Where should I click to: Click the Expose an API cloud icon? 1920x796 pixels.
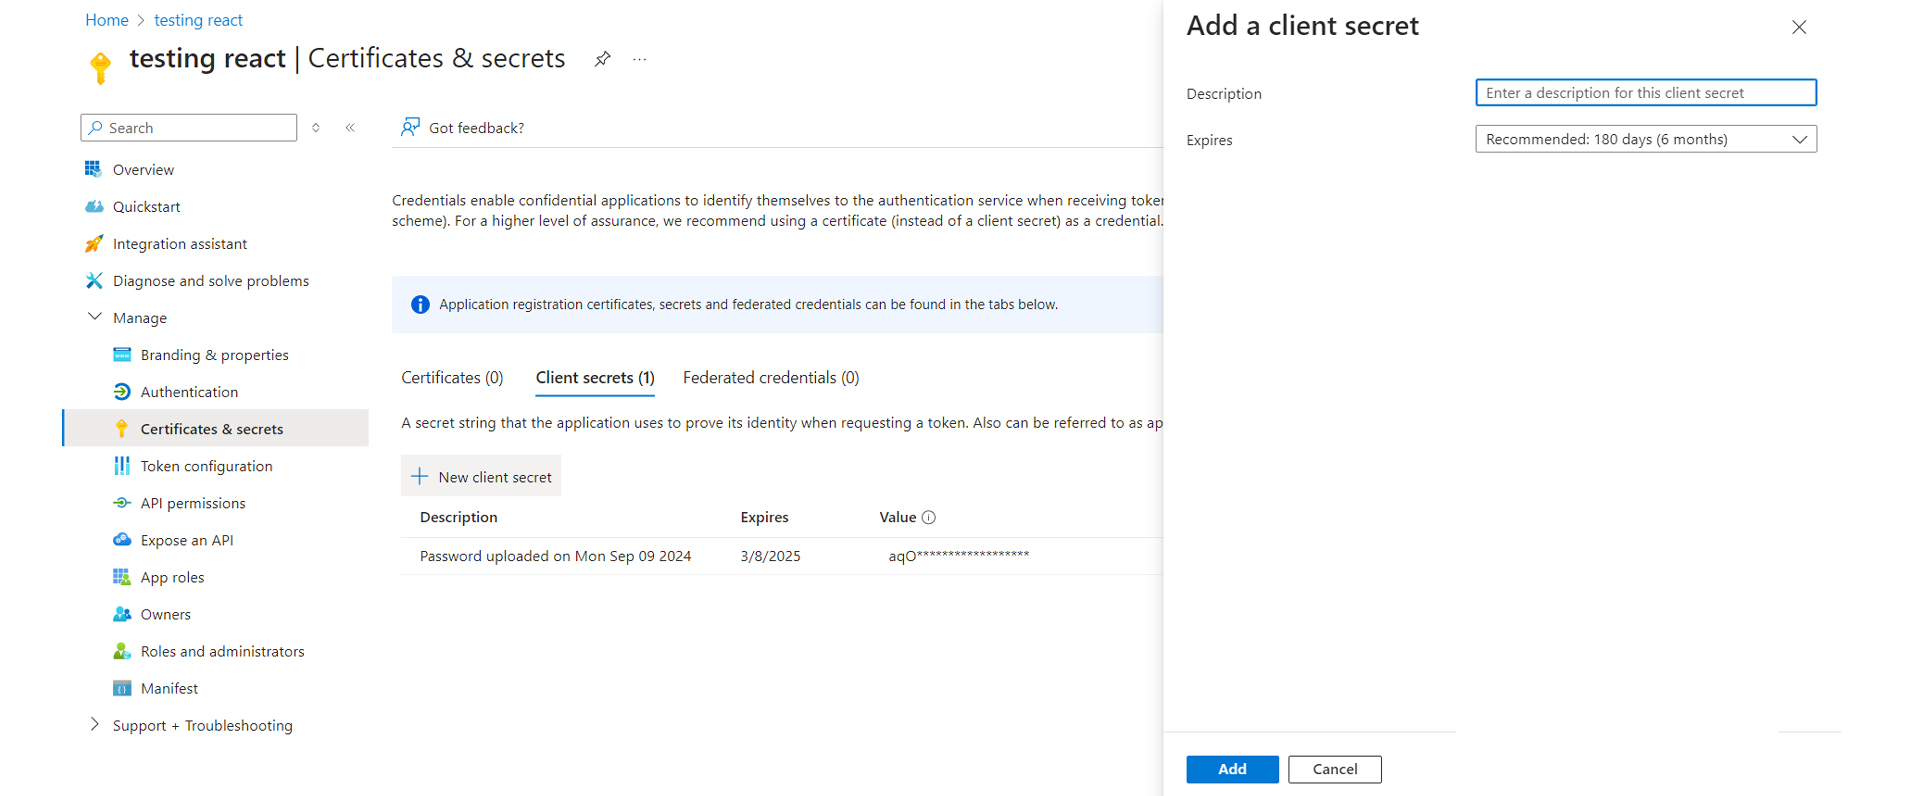coord(122,539)
